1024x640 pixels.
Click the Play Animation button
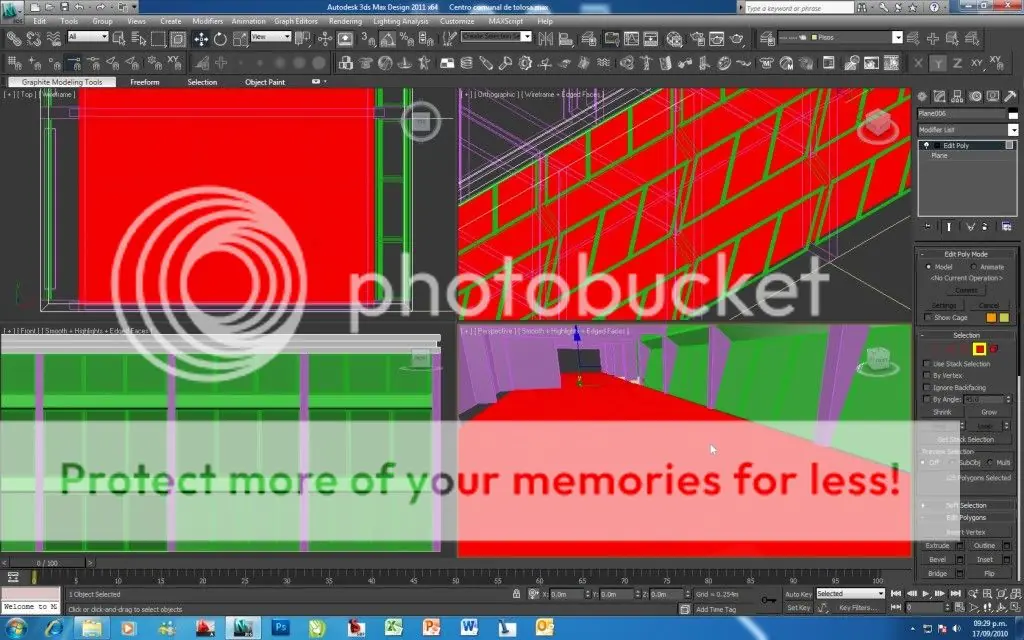click(926, 594)
